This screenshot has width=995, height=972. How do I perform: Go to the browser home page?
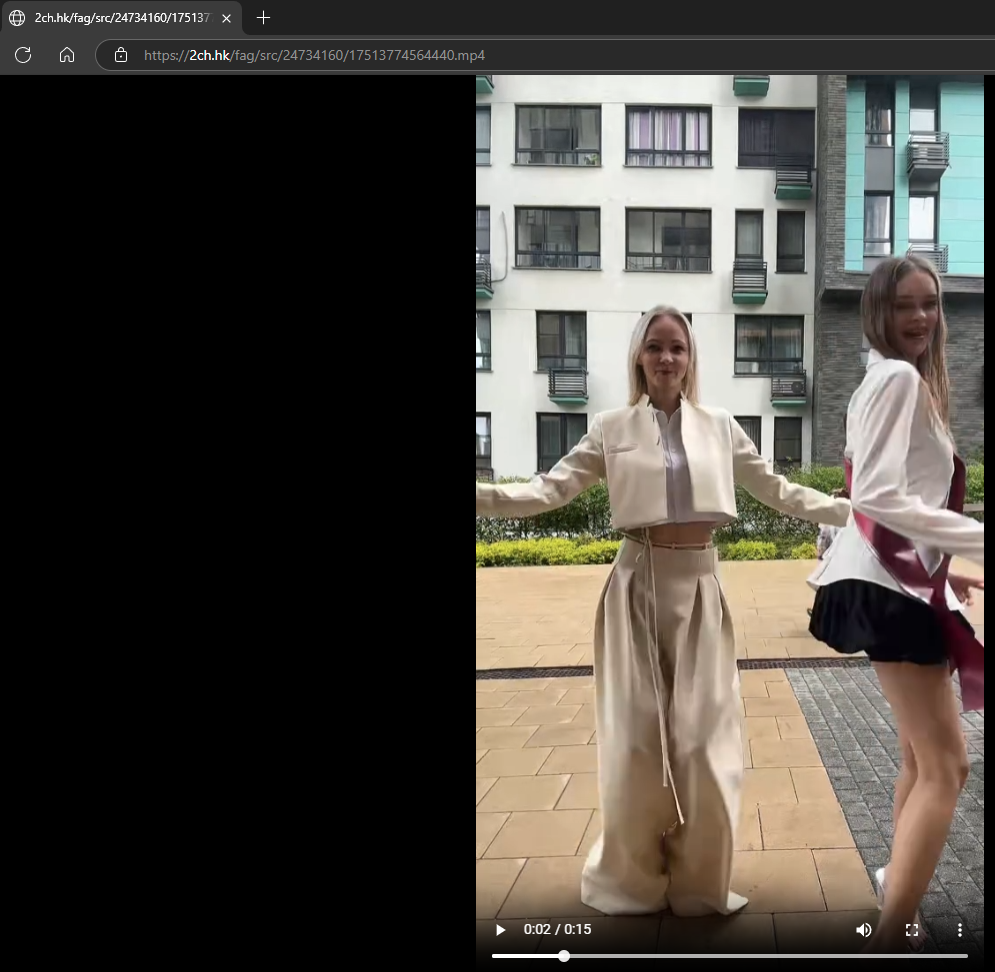coord(67,55)
